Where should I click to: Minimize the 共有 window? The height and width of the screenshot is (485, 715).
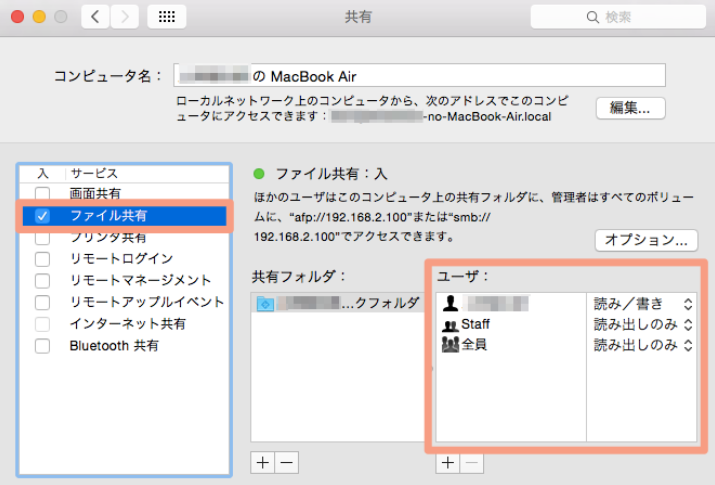coord(39,17)
